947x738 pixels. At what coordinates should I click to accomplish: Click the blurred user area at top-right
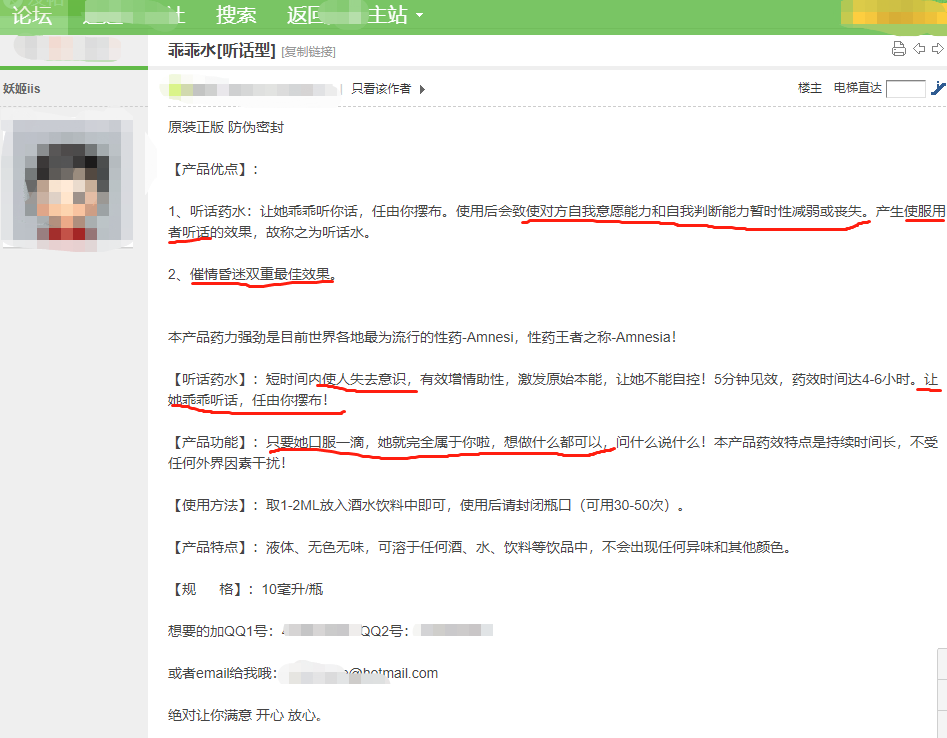point(892,15)
